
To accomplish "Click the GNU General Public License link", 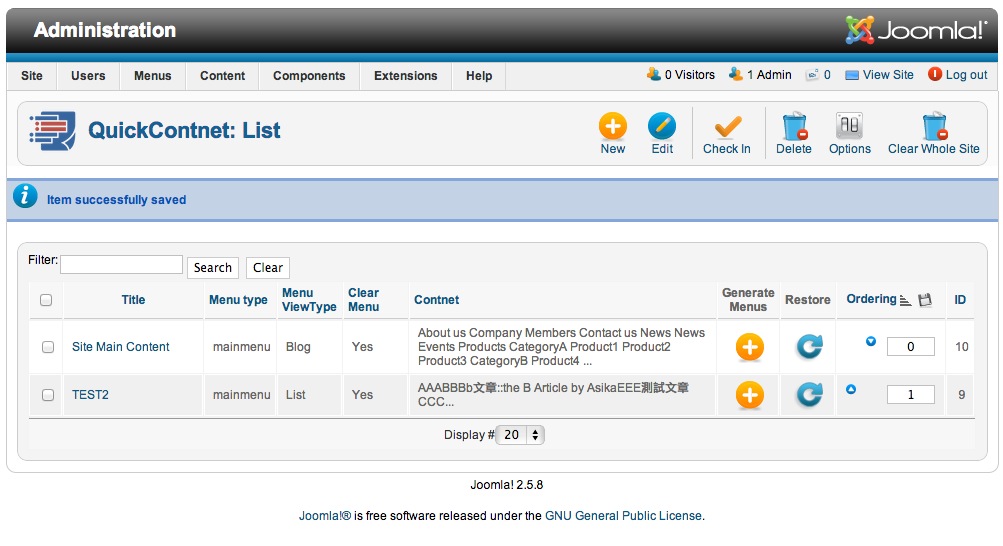I will [624, 516].
